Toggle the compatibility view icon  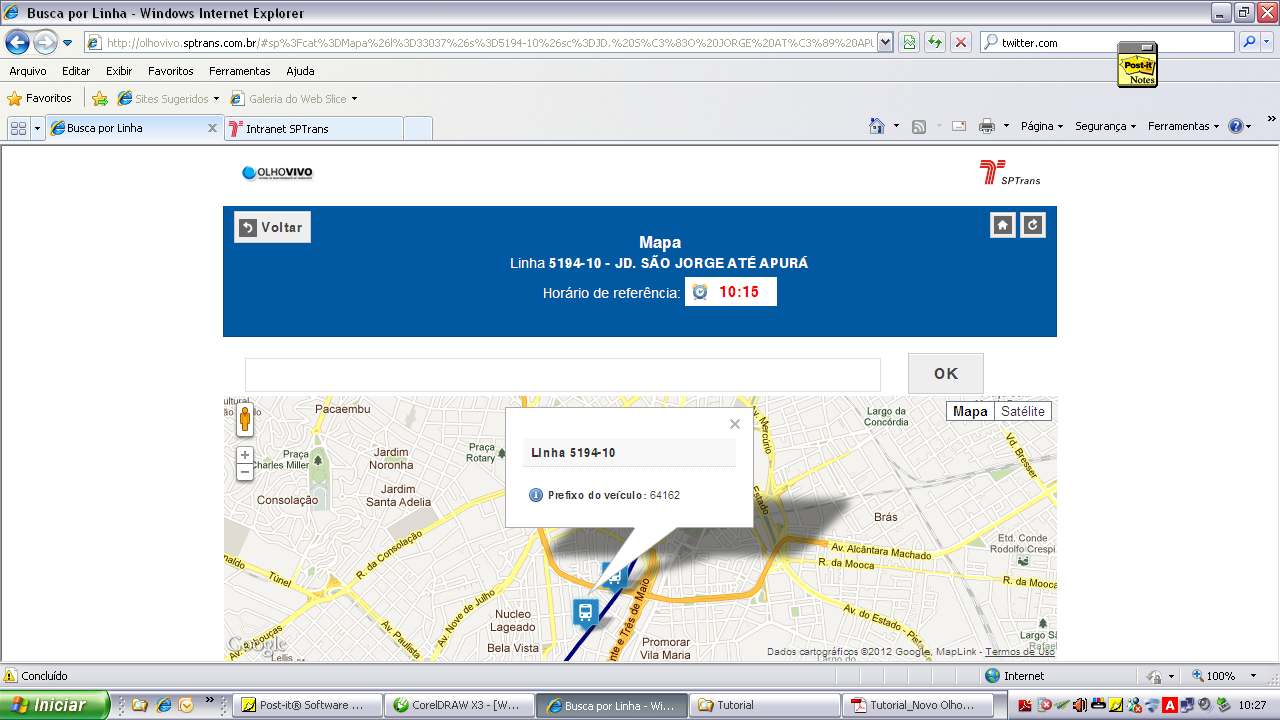(909, 43)
